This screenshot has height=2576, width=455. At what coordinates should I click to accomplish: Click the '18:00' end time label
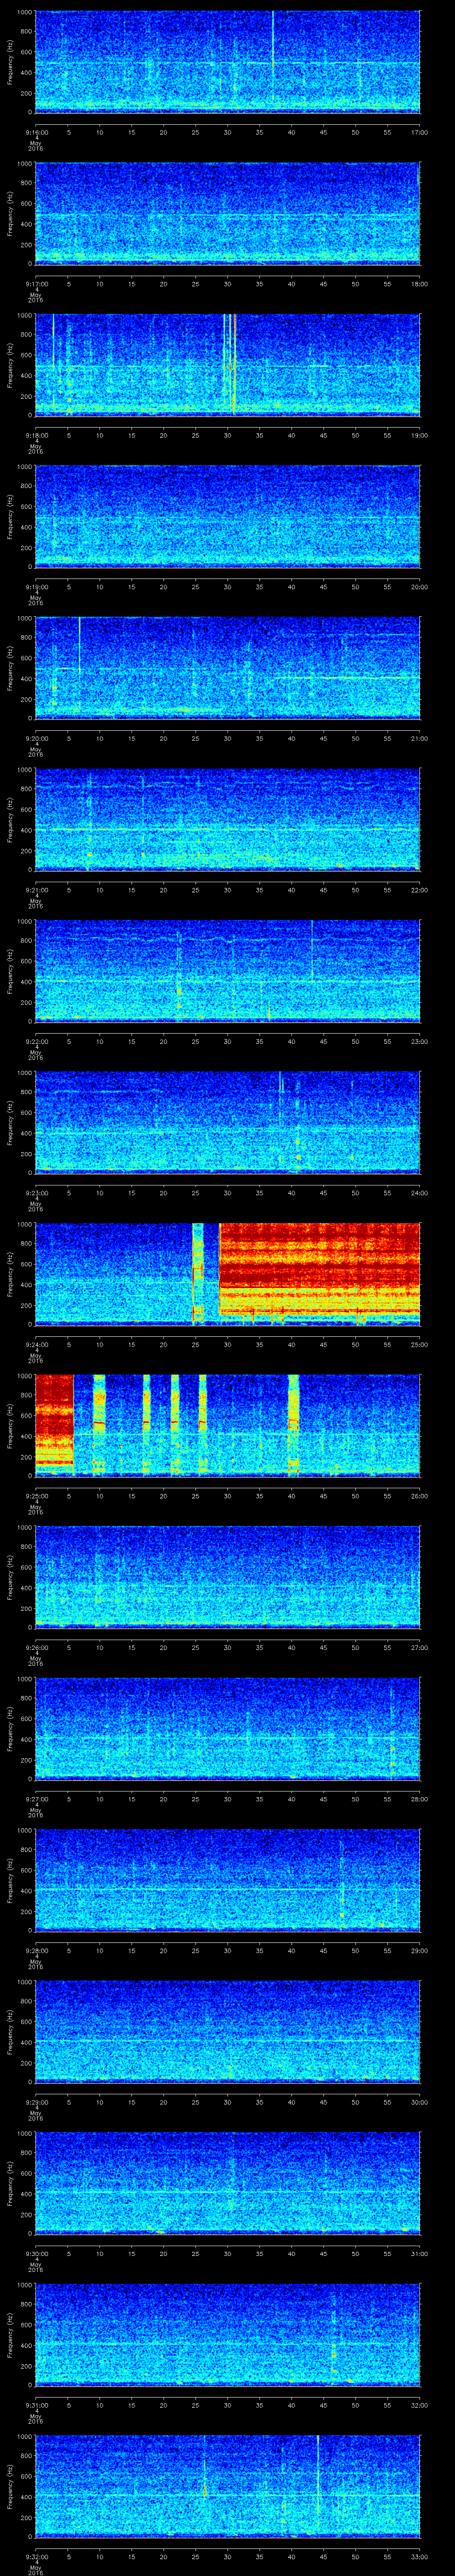click(419, 284)
